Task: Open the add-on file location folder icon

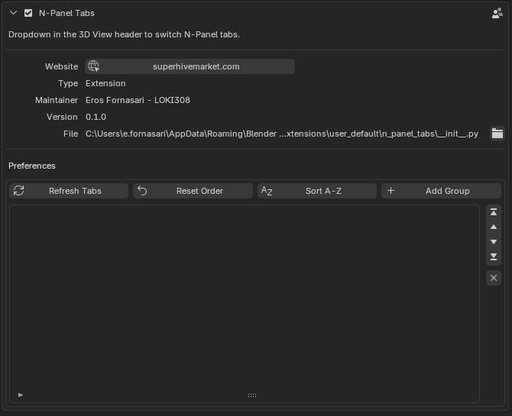Action: pos(497,134)
